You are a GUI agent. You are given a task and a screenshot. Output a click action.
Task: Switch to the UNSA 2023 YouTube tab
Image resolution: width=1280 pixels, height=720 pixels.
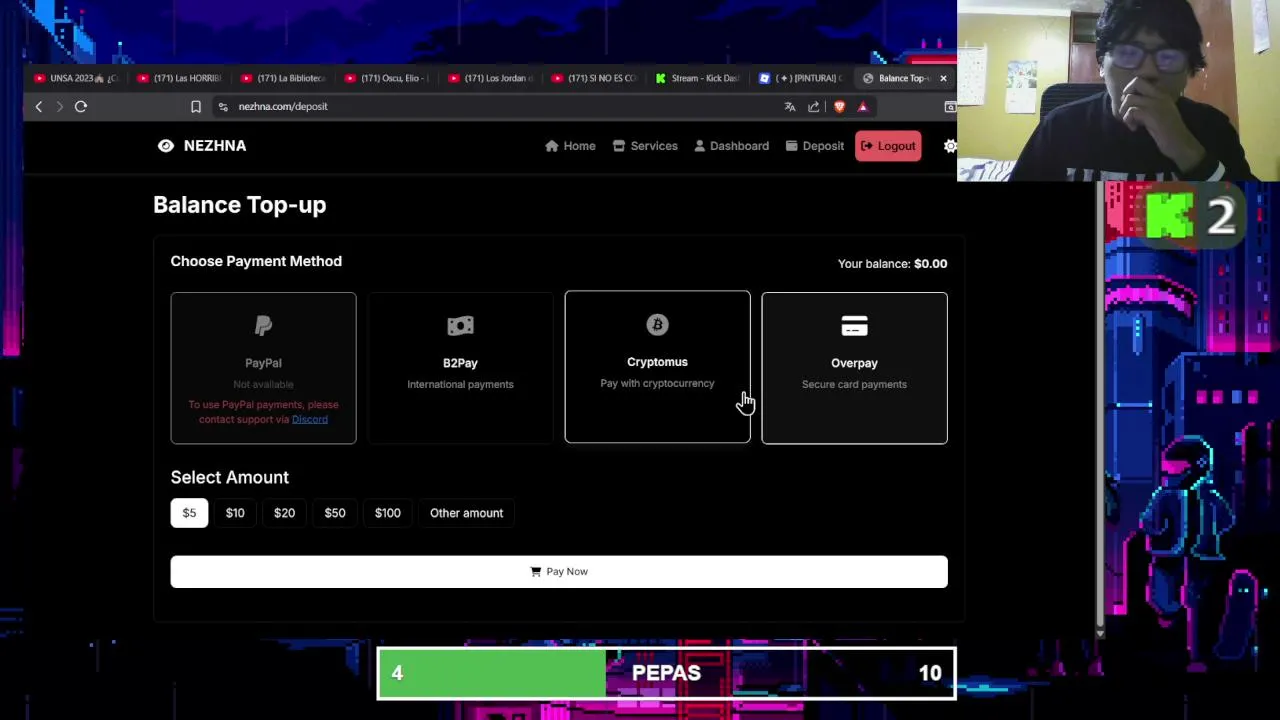pyautogui.click(x=76, y=78)
